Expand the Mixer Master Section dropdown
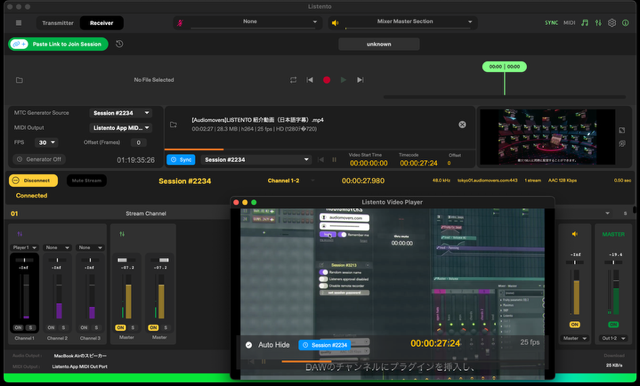Image resolution: width=640 pixels, height=386 pixels. [403, 22]
